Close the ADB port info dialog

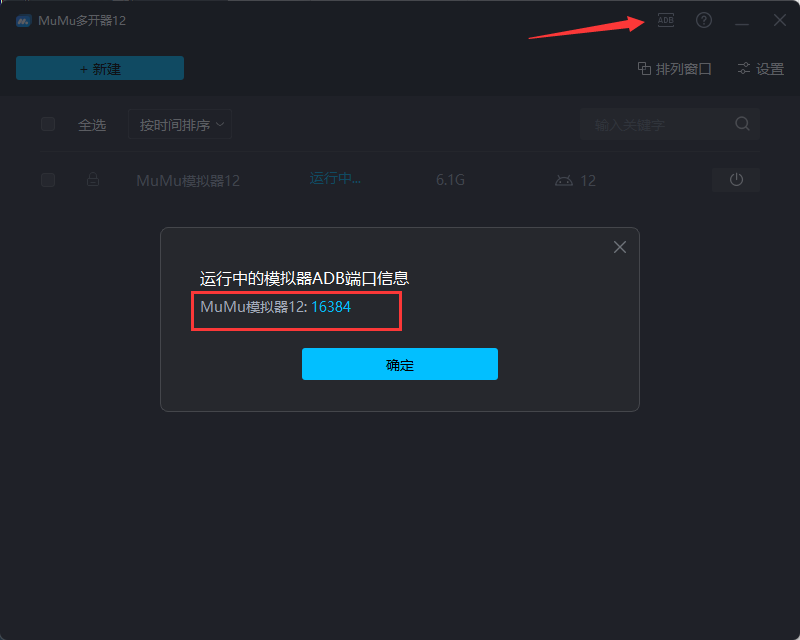[620, 247]
